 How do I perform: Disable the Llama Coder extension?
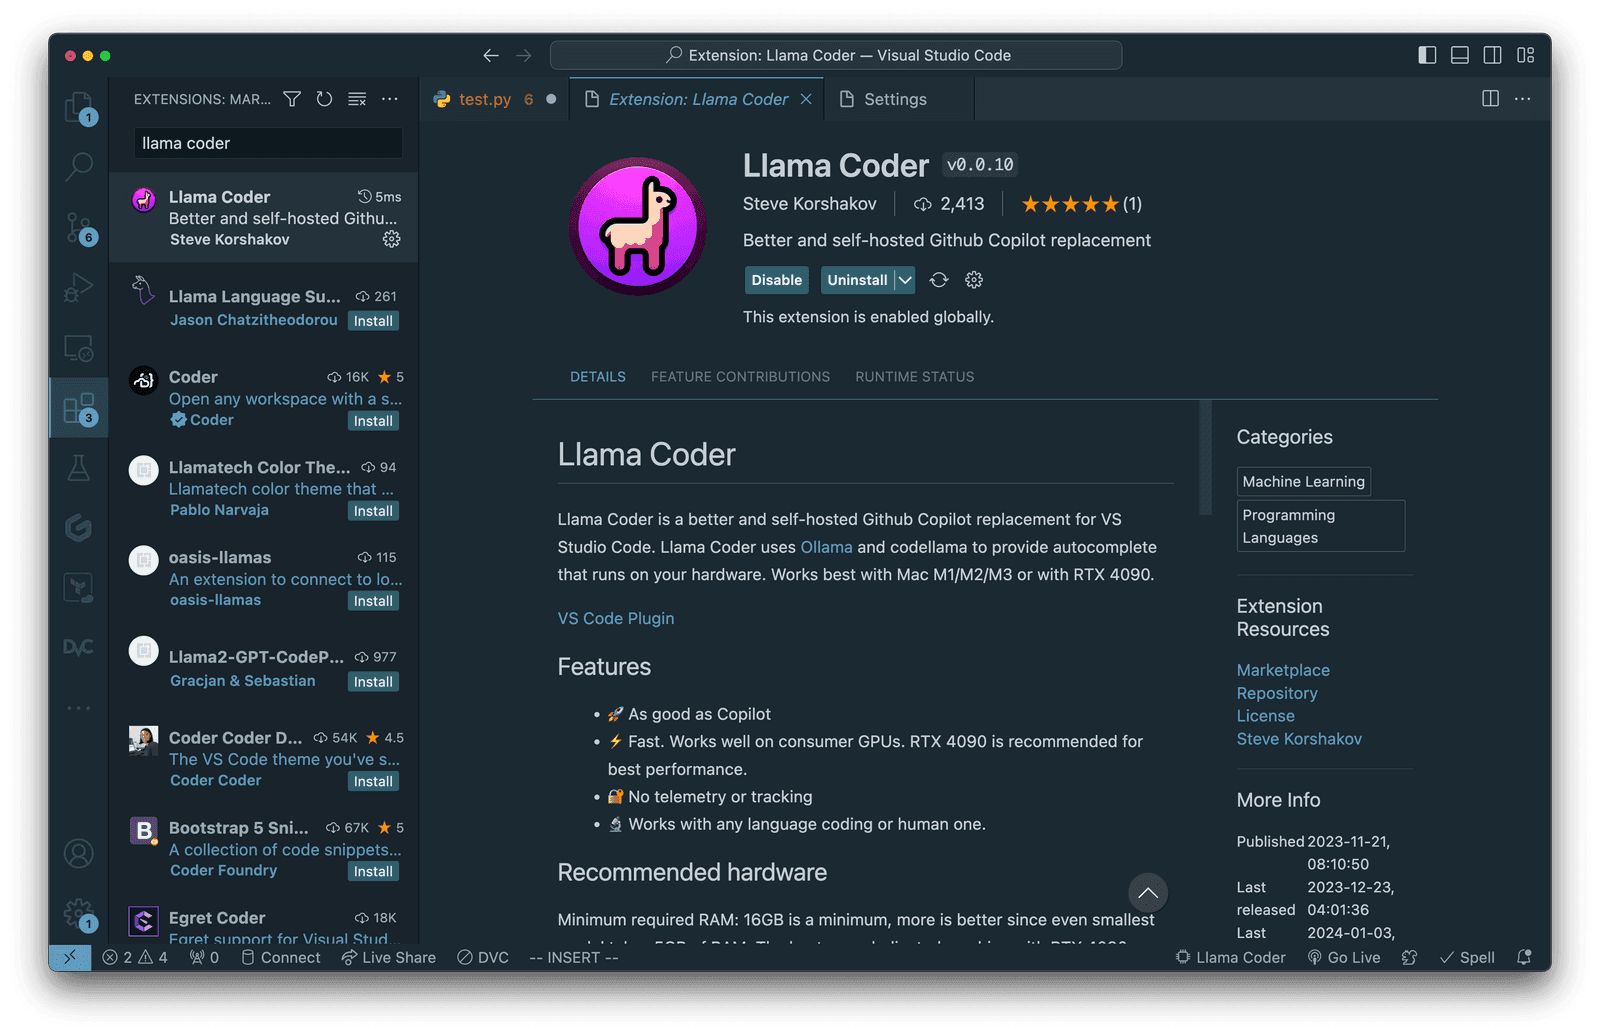point(777,280)
